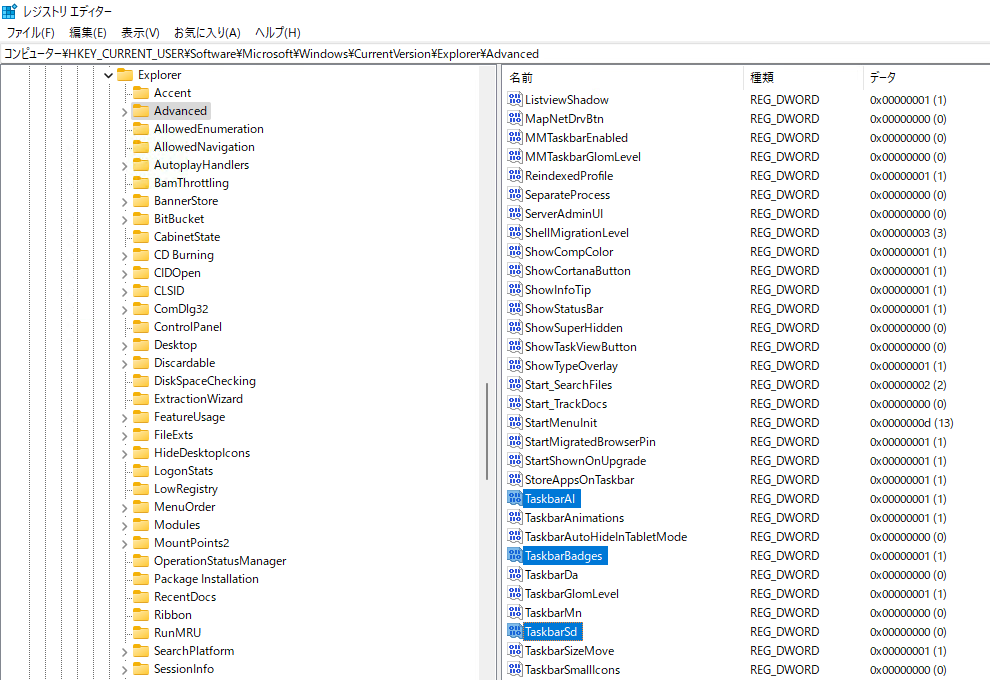Image resolution: width=990 pixels, height=680 pixels.
Task: Select the DWORD icon of TaskbarDa
Action: pyautogui.click(x=515, y=574)
